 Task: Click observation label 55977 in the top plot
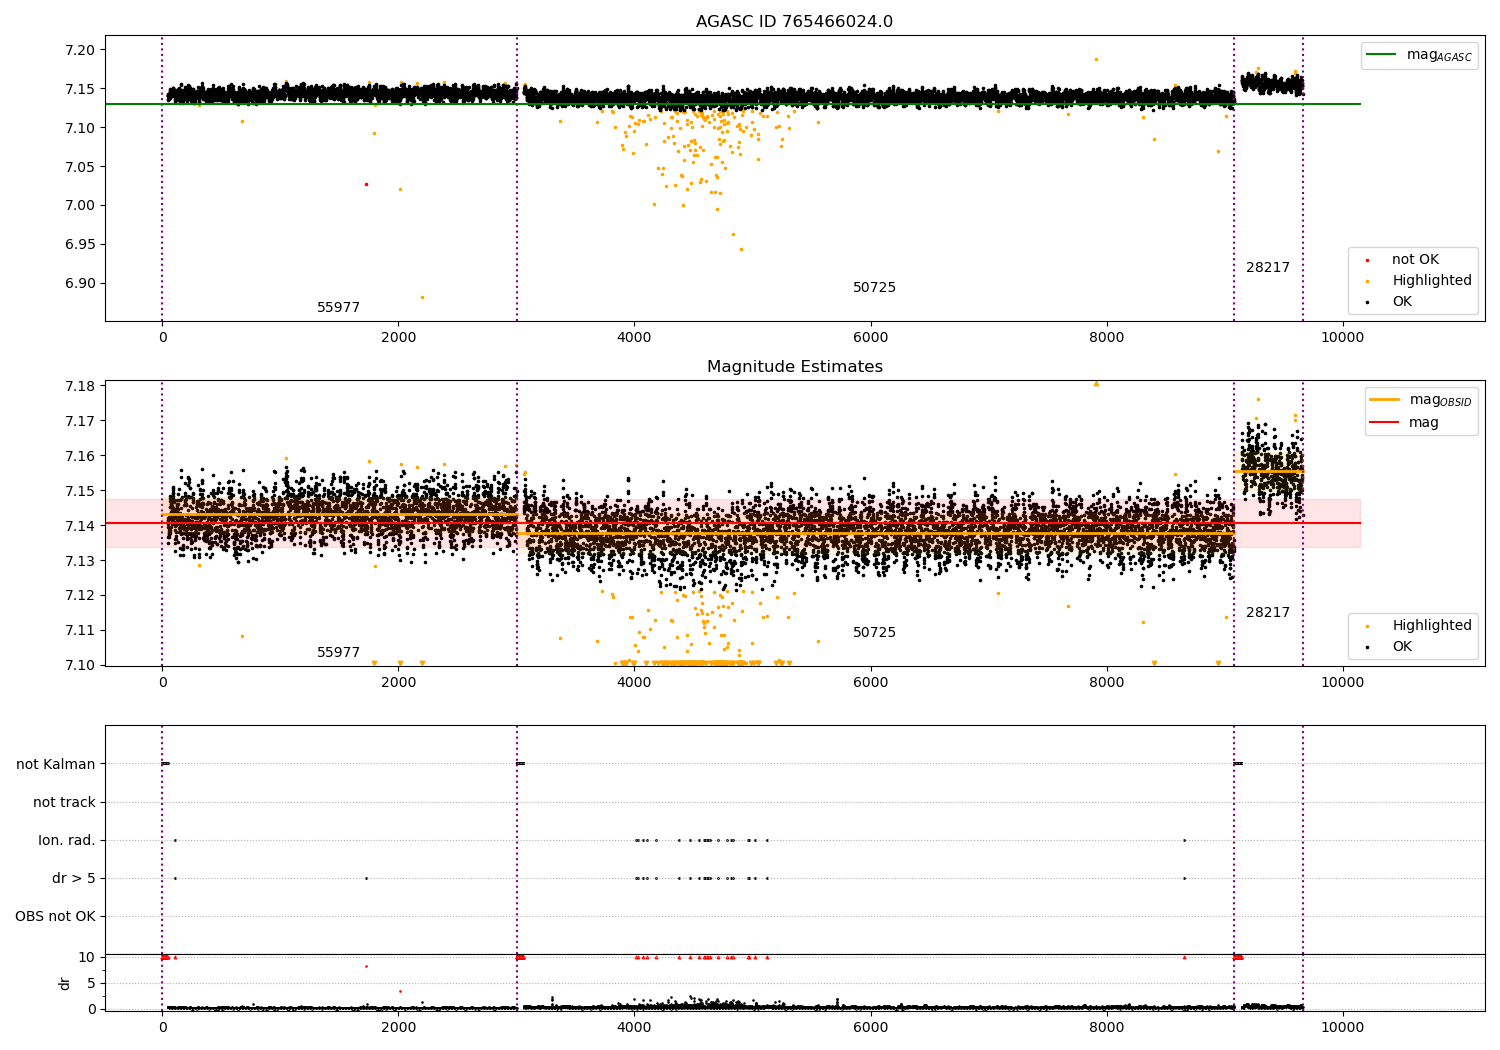338,308
